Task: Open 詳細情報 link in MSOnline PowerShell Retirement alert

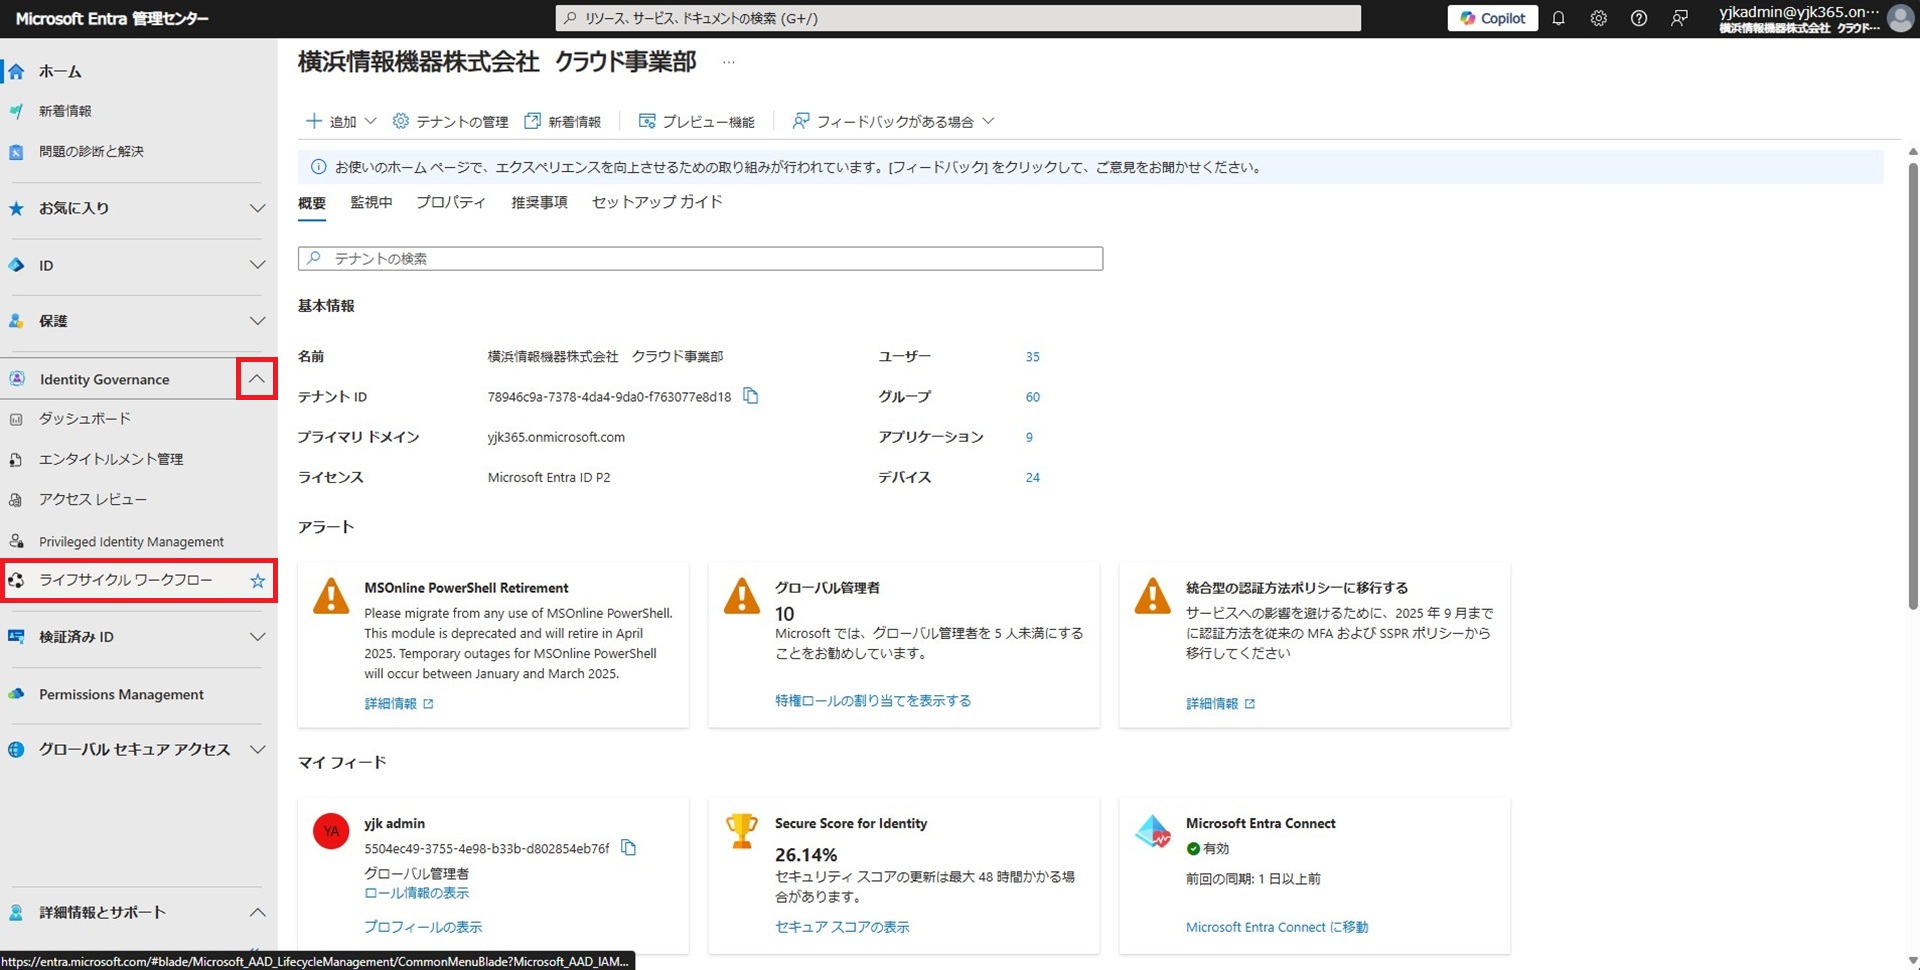Action: pyautogui.click(x=399, y=704)
